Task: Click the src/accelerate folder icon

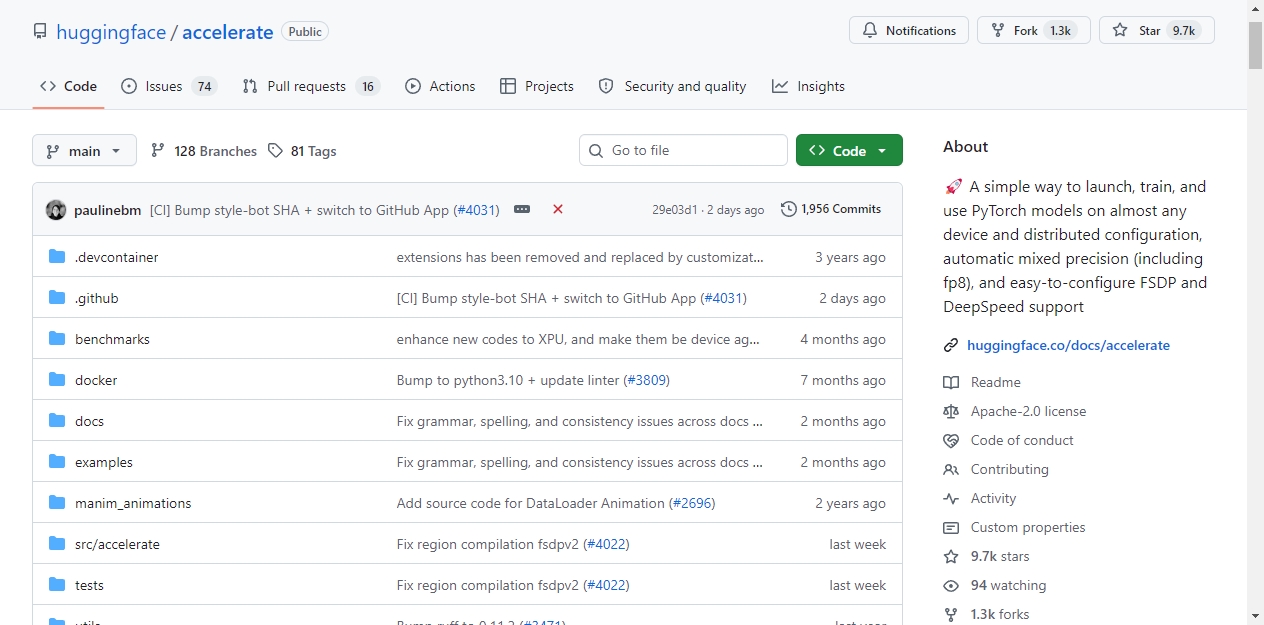Action: 57,544
